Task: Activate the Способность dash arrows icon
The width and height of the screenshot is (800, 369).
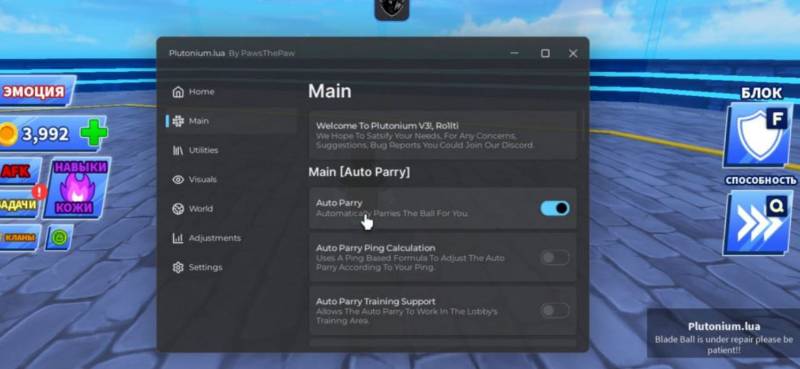Action: 758,223
